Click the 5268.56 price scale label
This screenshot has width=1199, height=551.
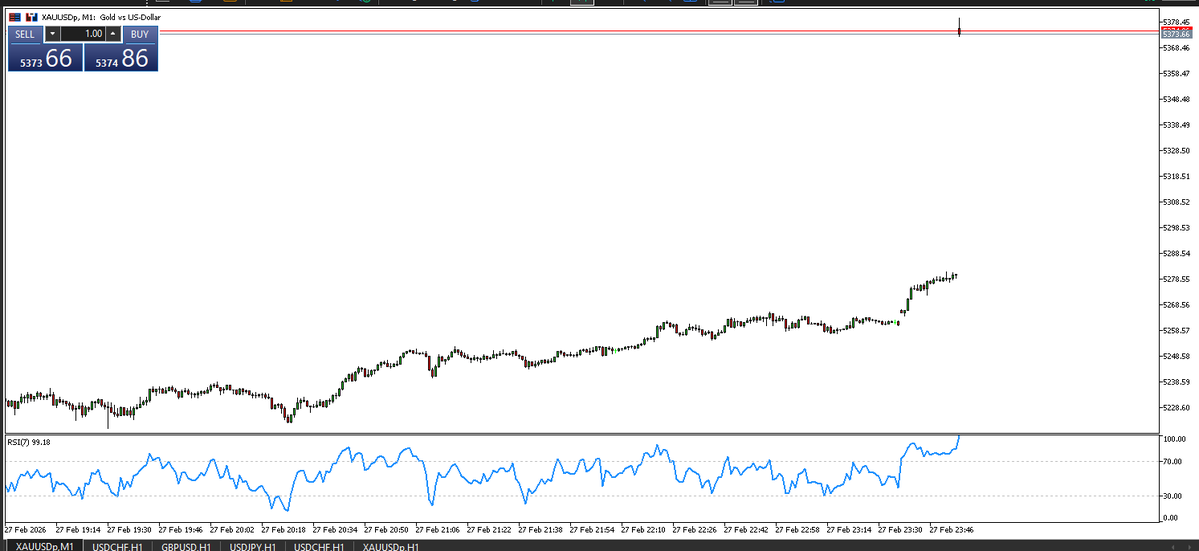1176,305
